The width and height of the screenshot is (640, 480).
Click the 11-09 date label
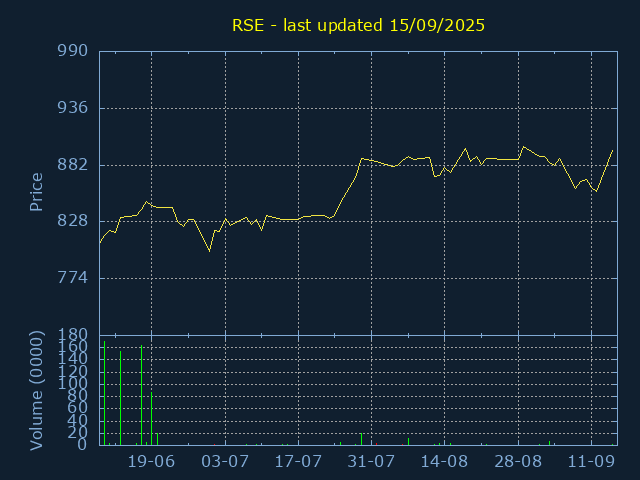pyautogui.click(x=591, y=462)
